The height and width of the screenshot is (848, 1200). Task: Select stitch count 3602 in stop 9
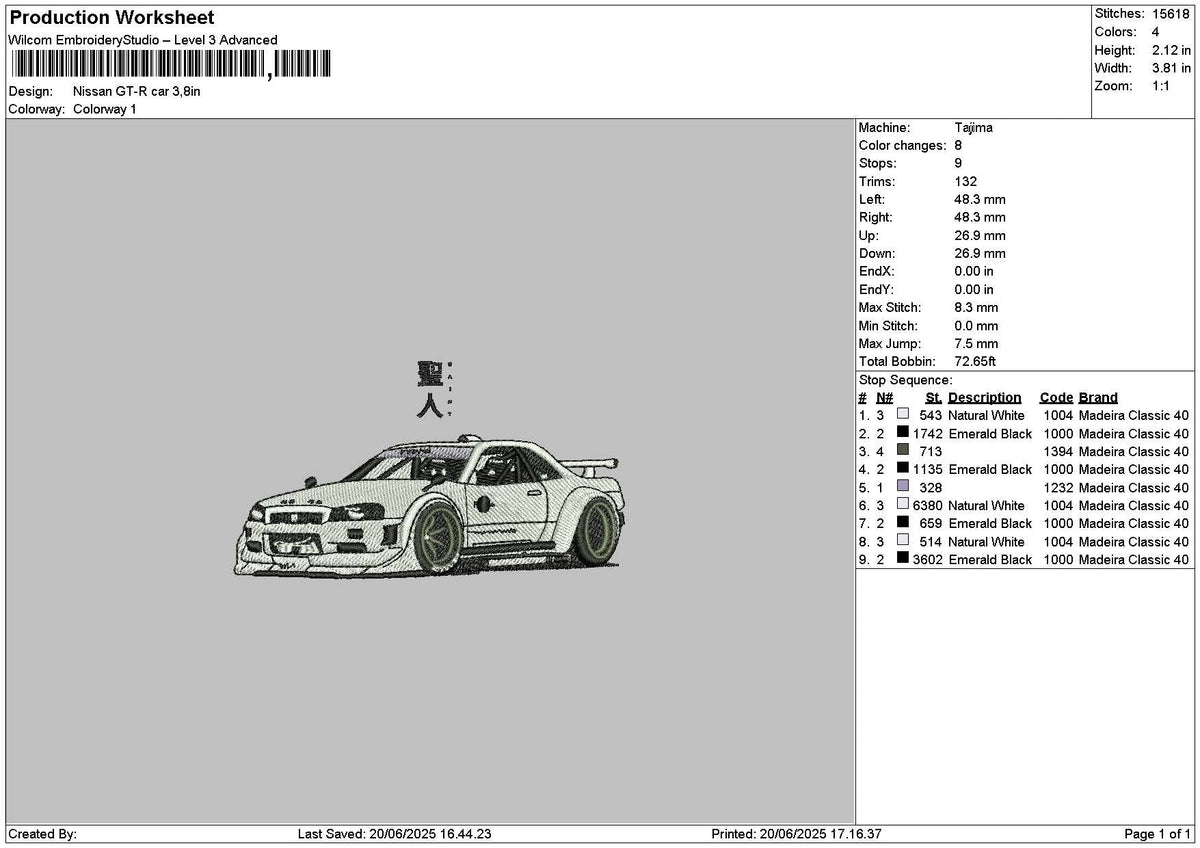point(927,560)
